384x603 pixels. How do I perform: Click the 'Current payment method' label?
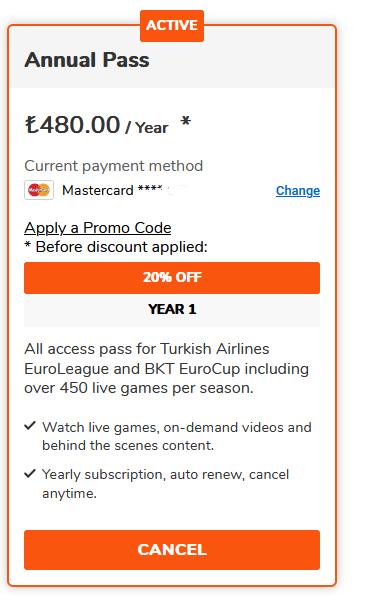(x=113, y=166)
